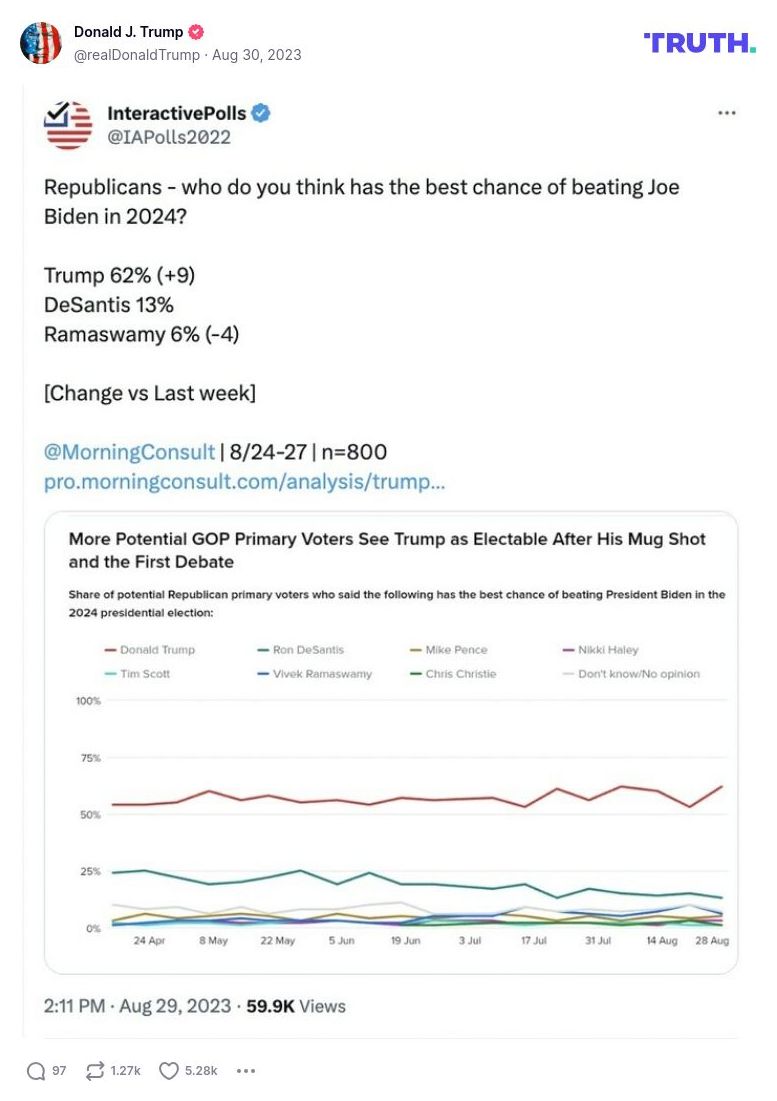Open the @IAPolls2022 handle

[169, 137]
